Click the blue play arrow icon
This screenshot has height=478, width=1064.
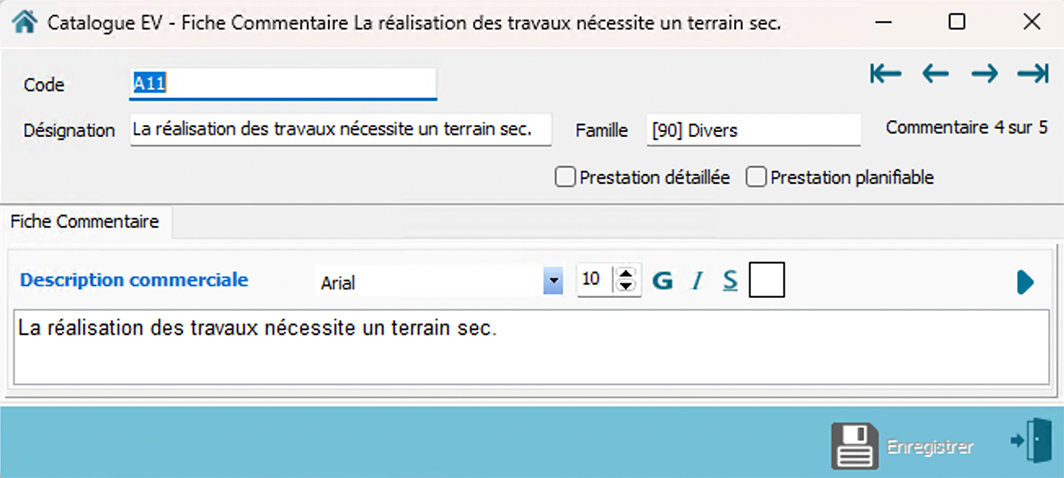click(x=1024, y=282)
